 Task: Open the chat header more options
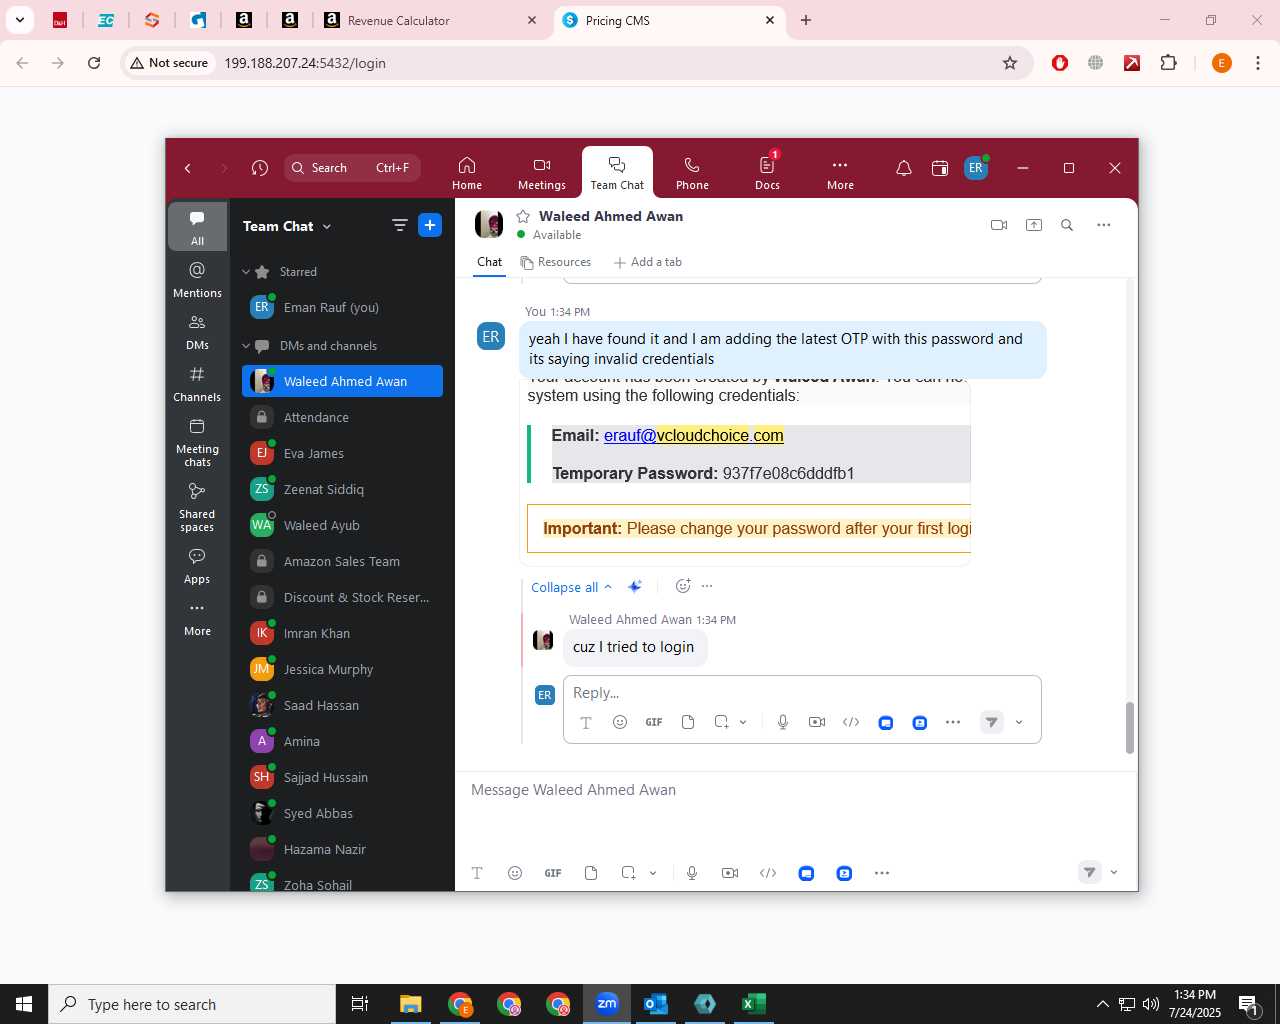pyautogui.click(x=1104, y=225)
